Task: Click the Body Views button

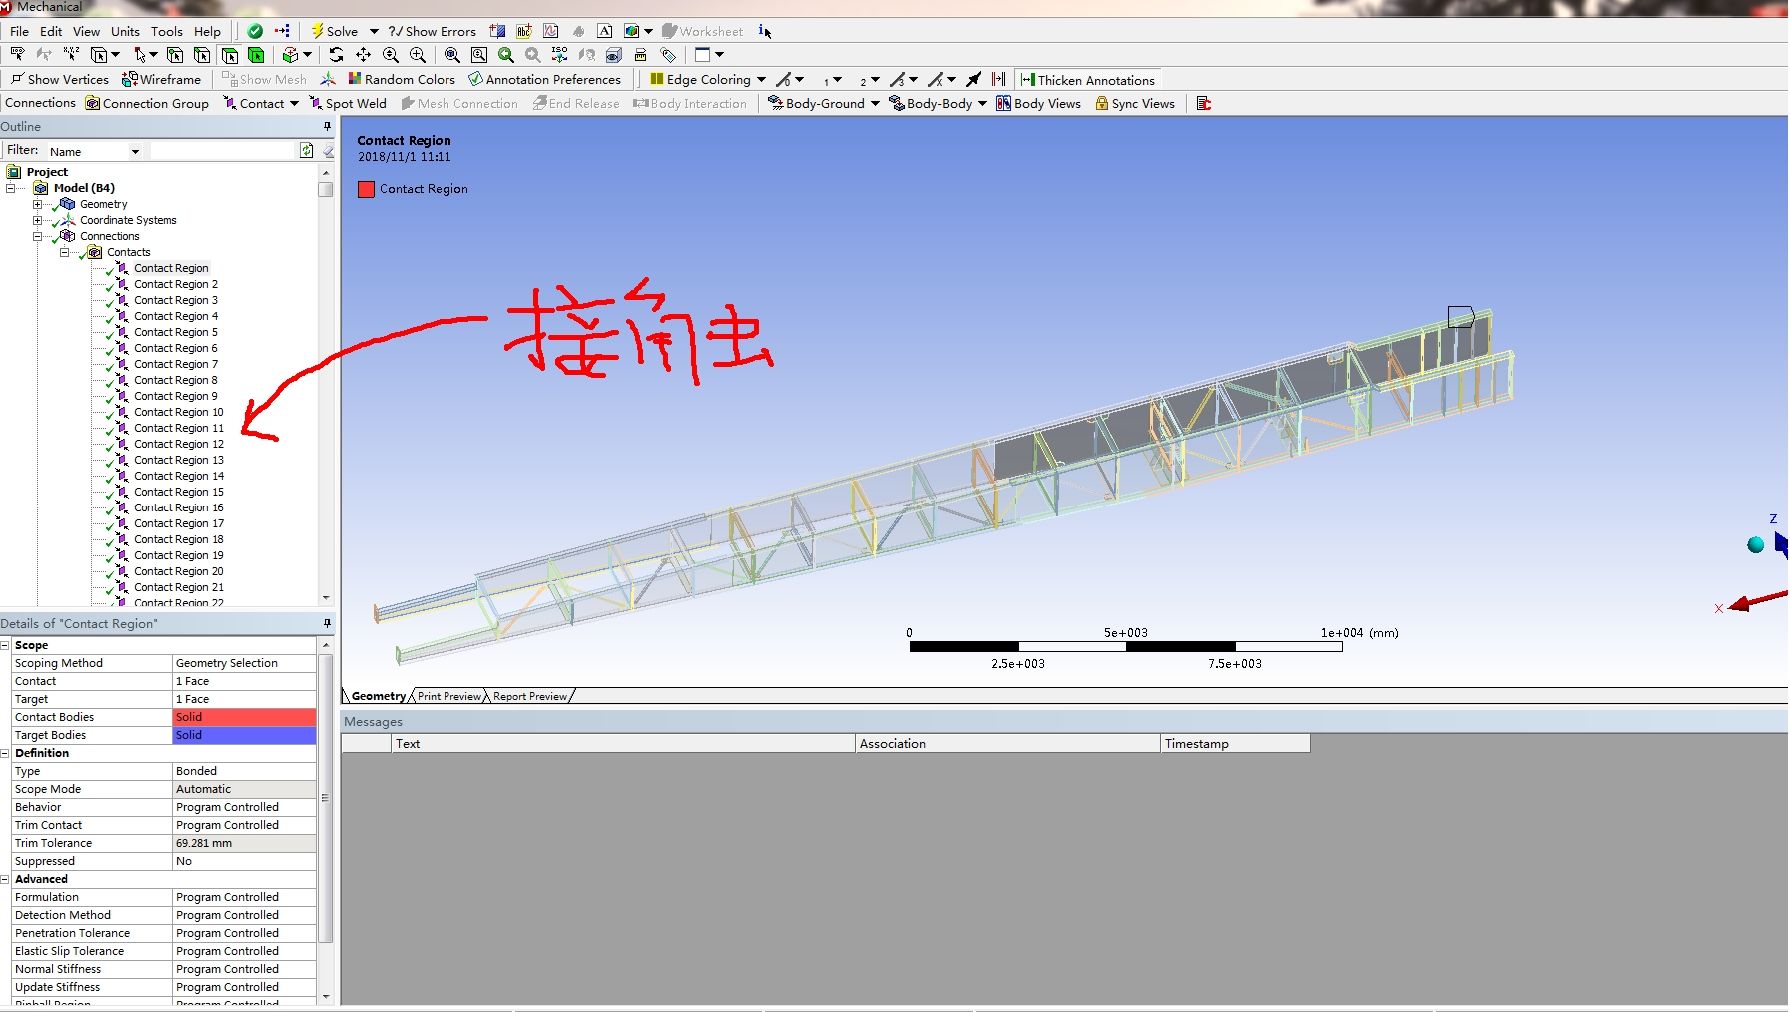Action: (1038, 103)
